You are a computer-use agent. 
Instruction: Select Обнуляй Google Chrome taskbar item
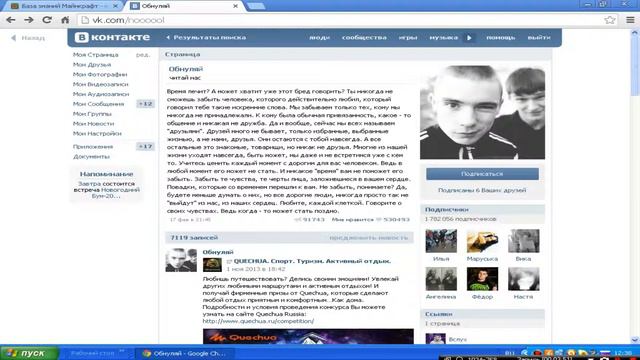[x=184, y=353]
